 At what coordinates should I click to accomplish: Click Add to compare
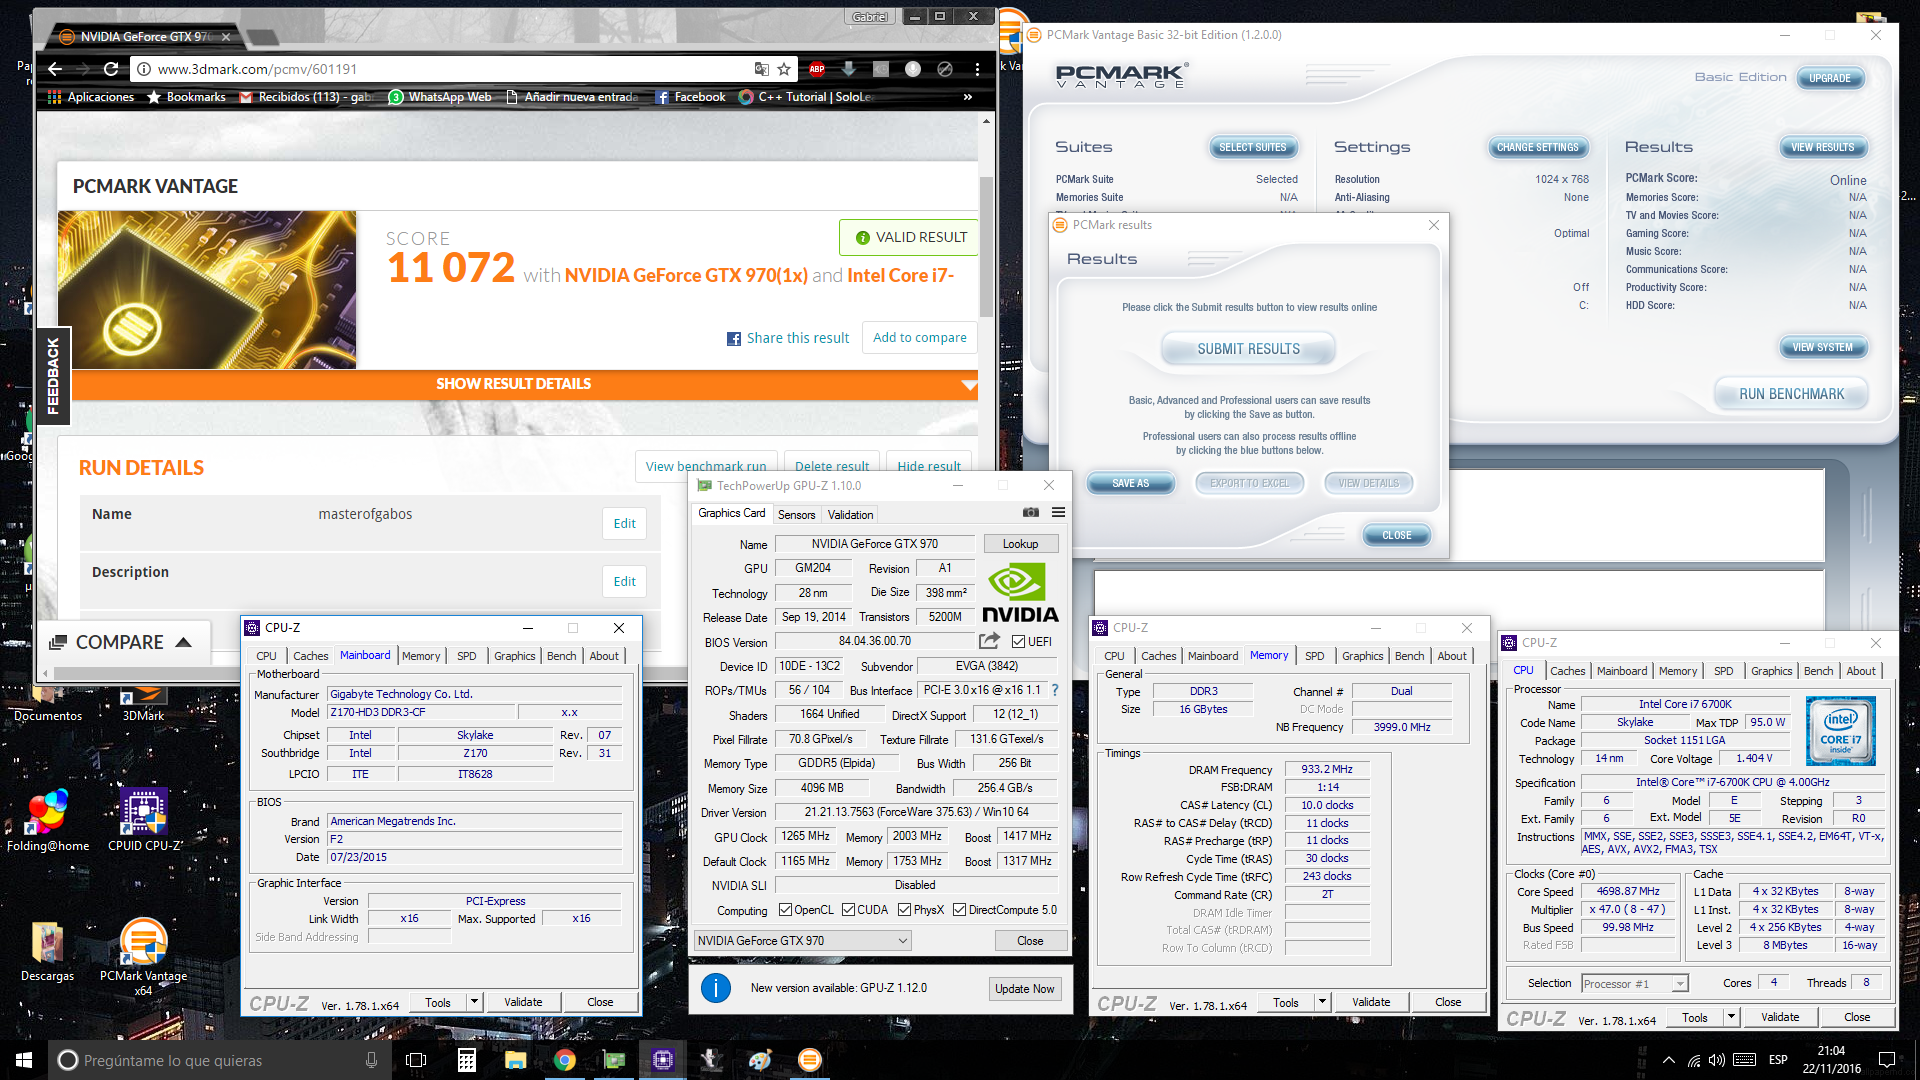point(920,338)
